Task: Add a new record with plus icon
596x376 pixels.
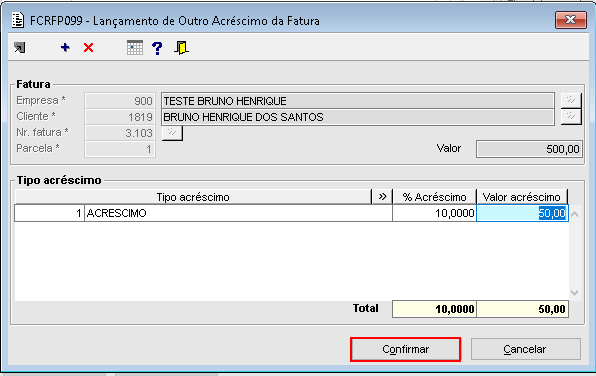Action: pyautogui.click(x=65, y=48)
